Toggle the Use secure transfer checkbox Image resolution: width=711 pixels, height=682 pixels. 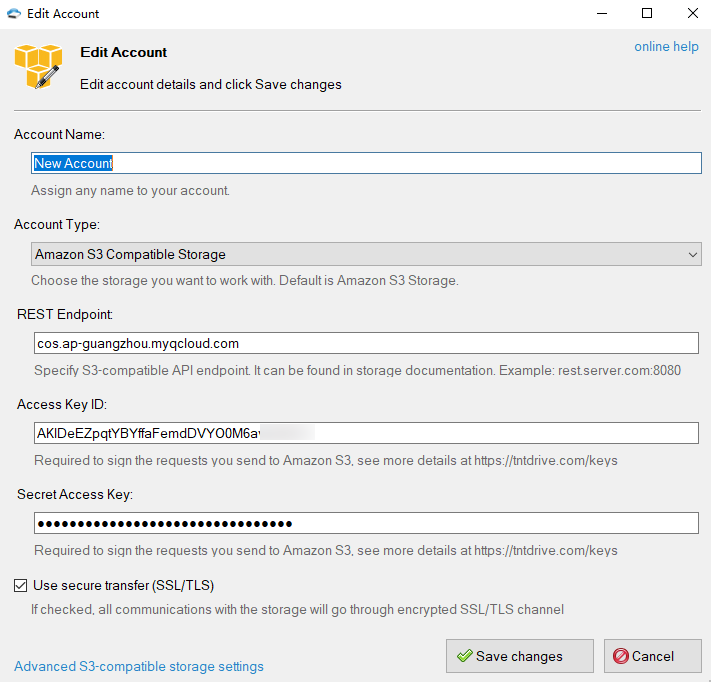(x=21, y=585)
